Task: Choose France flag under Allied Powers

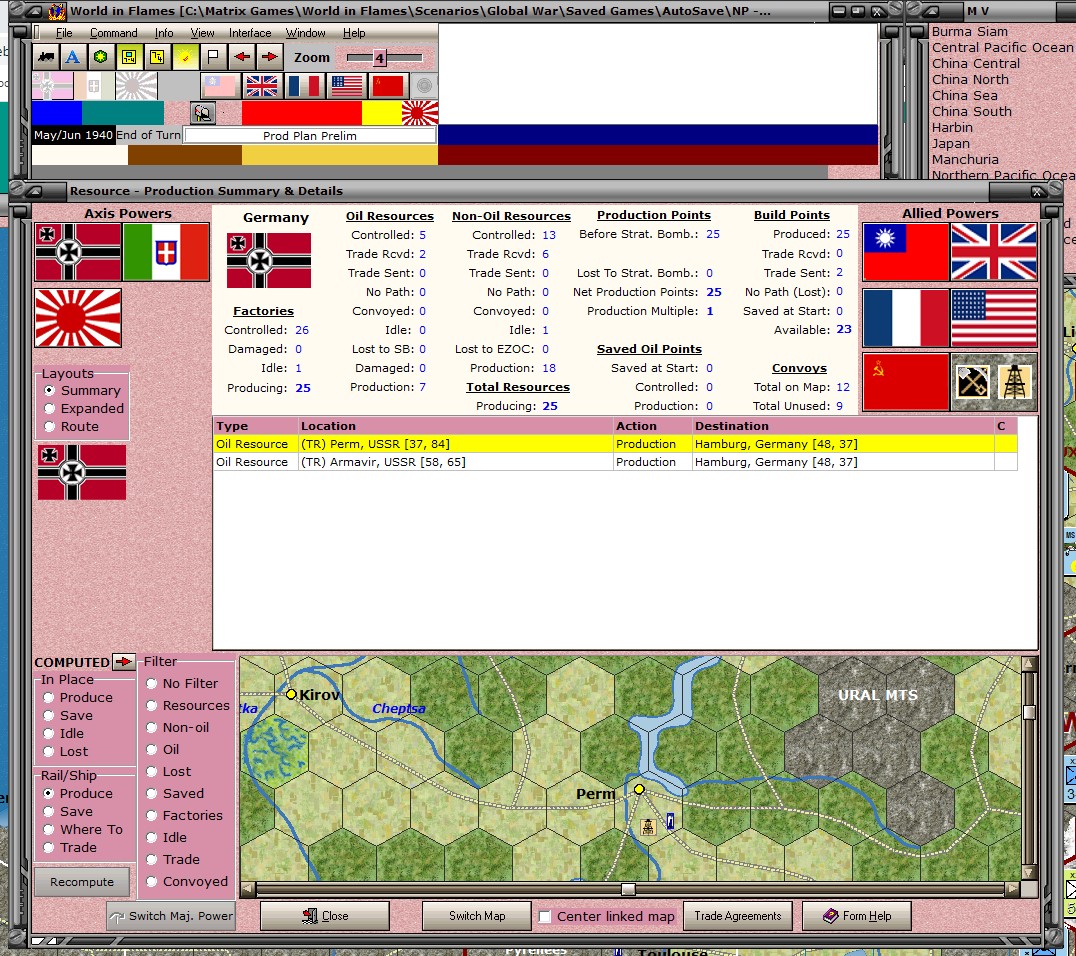Action: (906, 318)
